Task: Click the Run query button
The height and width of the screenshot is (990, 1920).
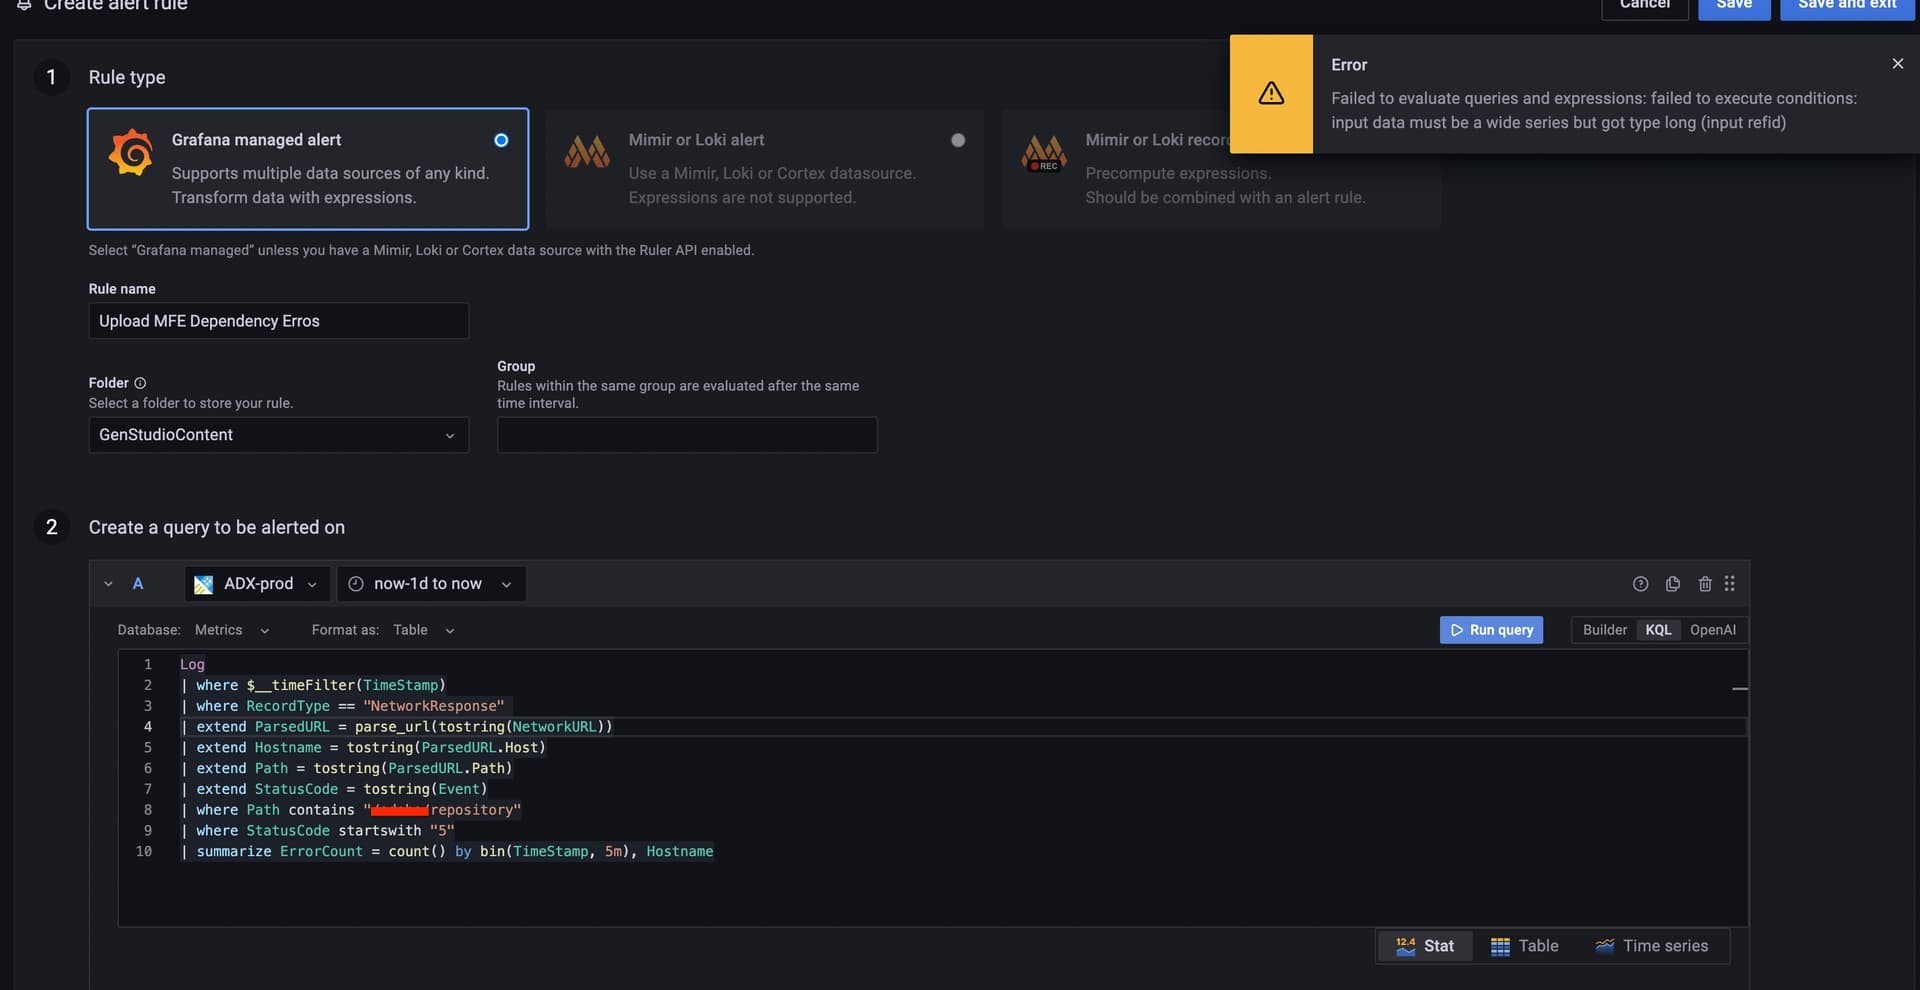Action: coord(1491,630)
